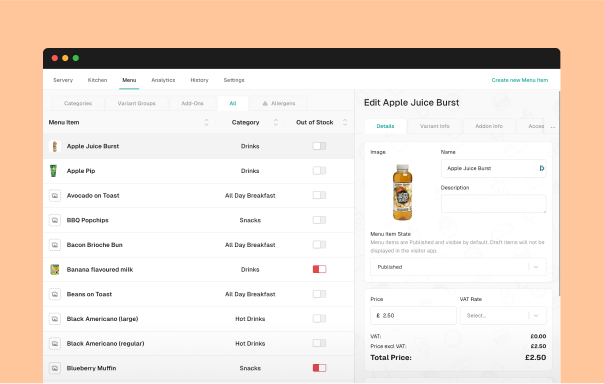Click the Banana flavoured milk thumbnail icon
Image resolution: width=604 pixels, height=384 pixels.
(x=55, y=270)
